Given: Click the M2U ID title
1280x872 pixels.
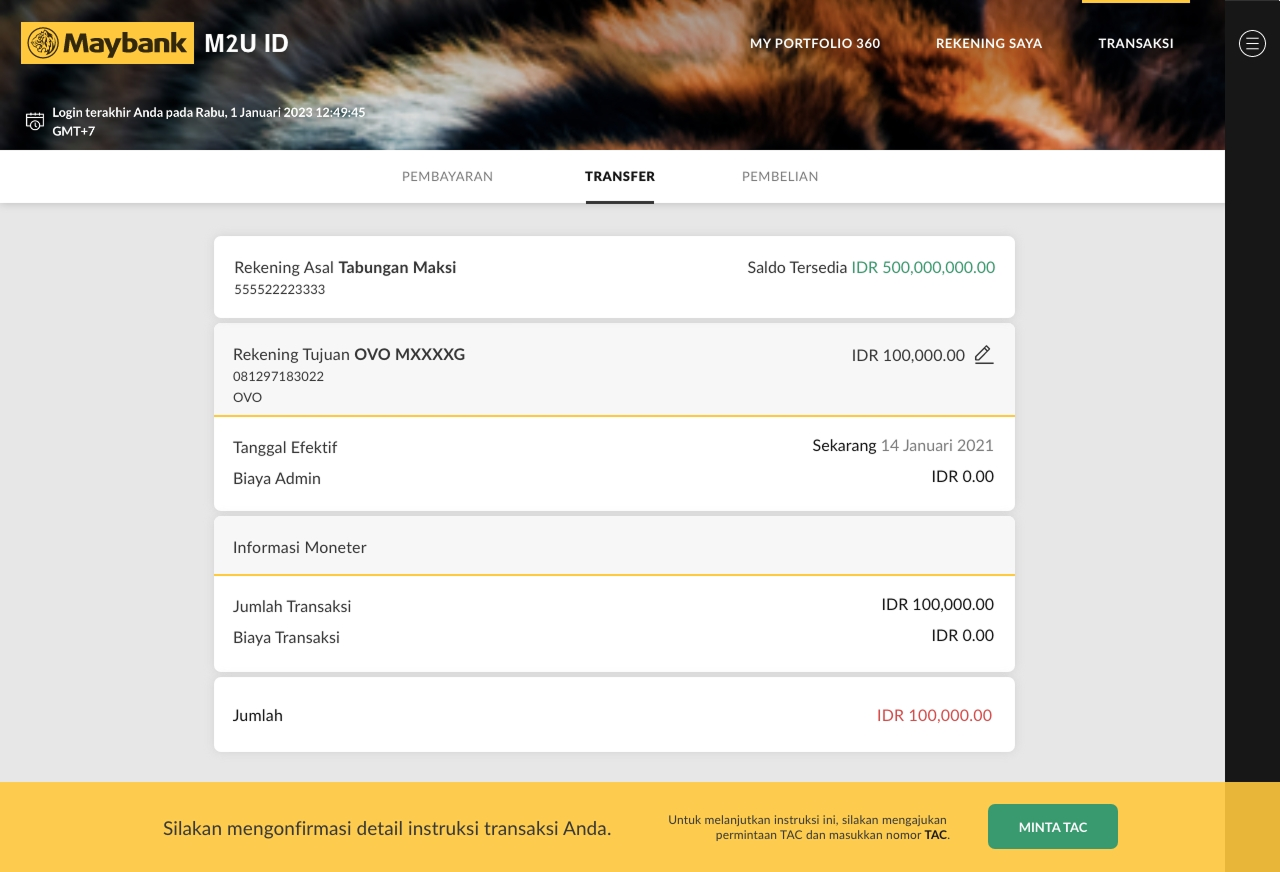Looking at the screenshot, I should click(x=246, y=43).
